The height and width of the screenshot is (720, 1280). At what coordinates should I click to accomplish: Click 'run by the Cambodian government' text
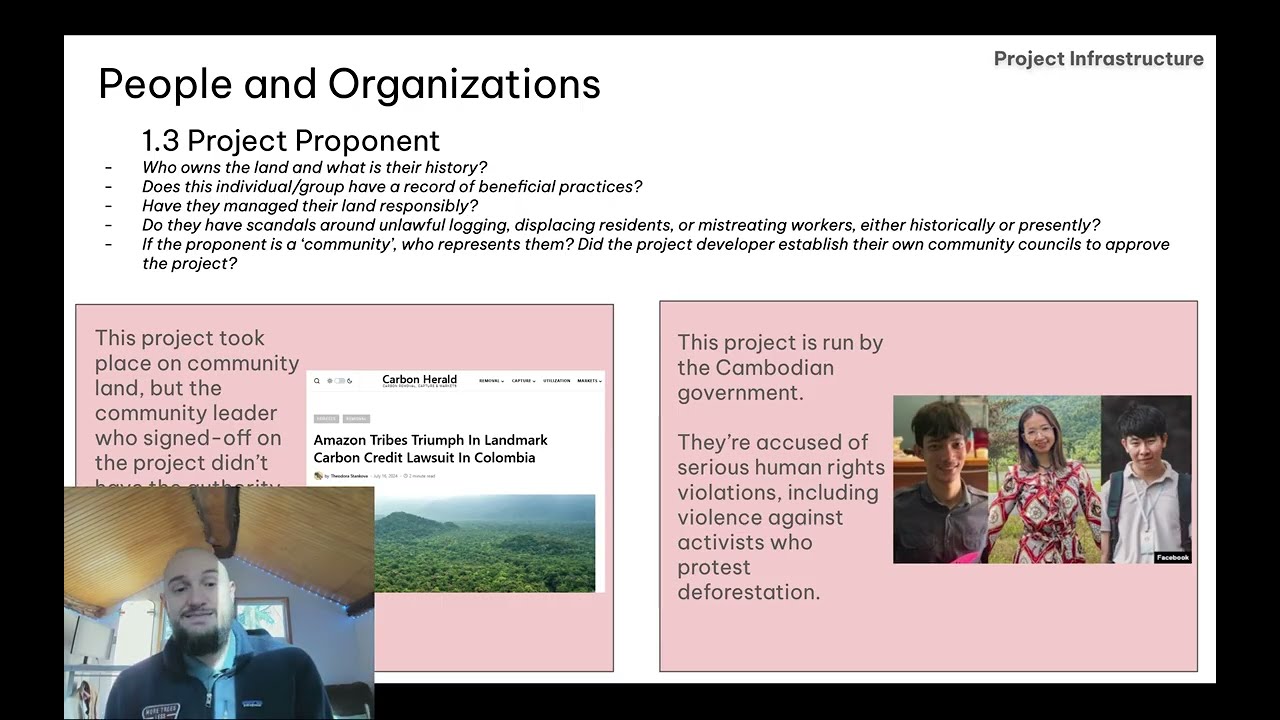tap(780, 367)
